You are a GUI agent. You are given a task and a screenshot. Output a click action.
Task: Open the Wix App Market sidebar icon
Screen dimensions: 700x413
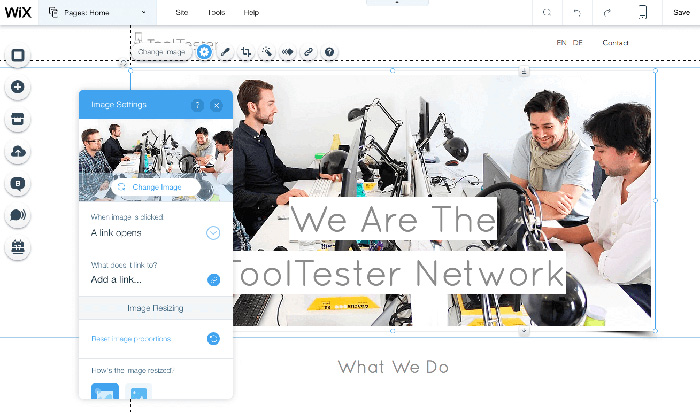tap(18, 119)
